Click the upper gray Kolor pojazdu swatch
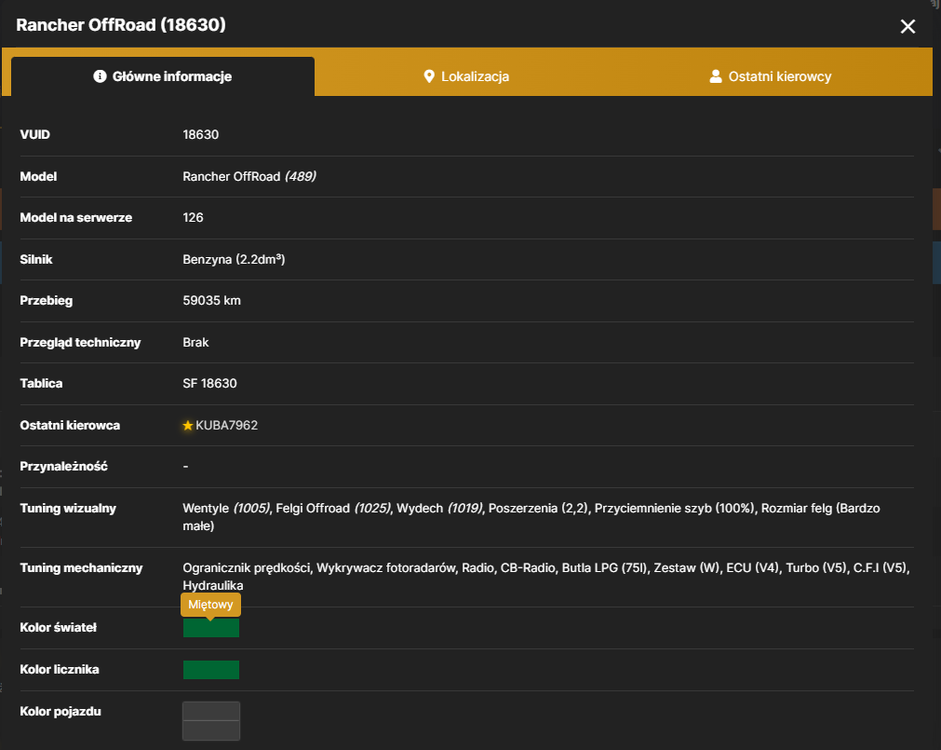The image size is (941, 750). tap(211, 711)
